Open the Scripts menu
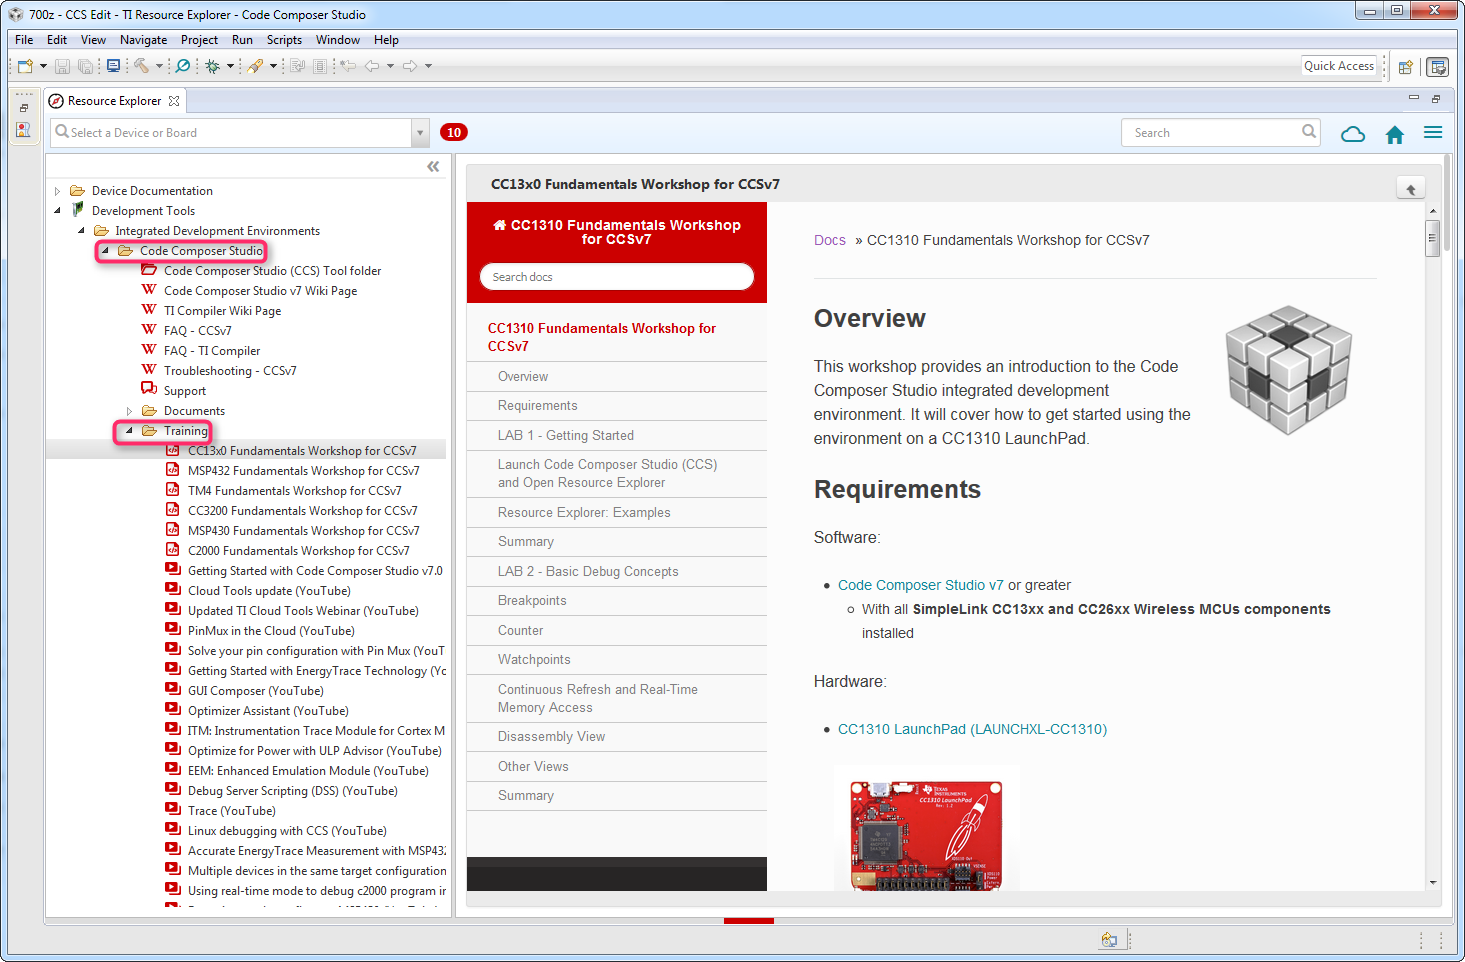 (284, 40)
